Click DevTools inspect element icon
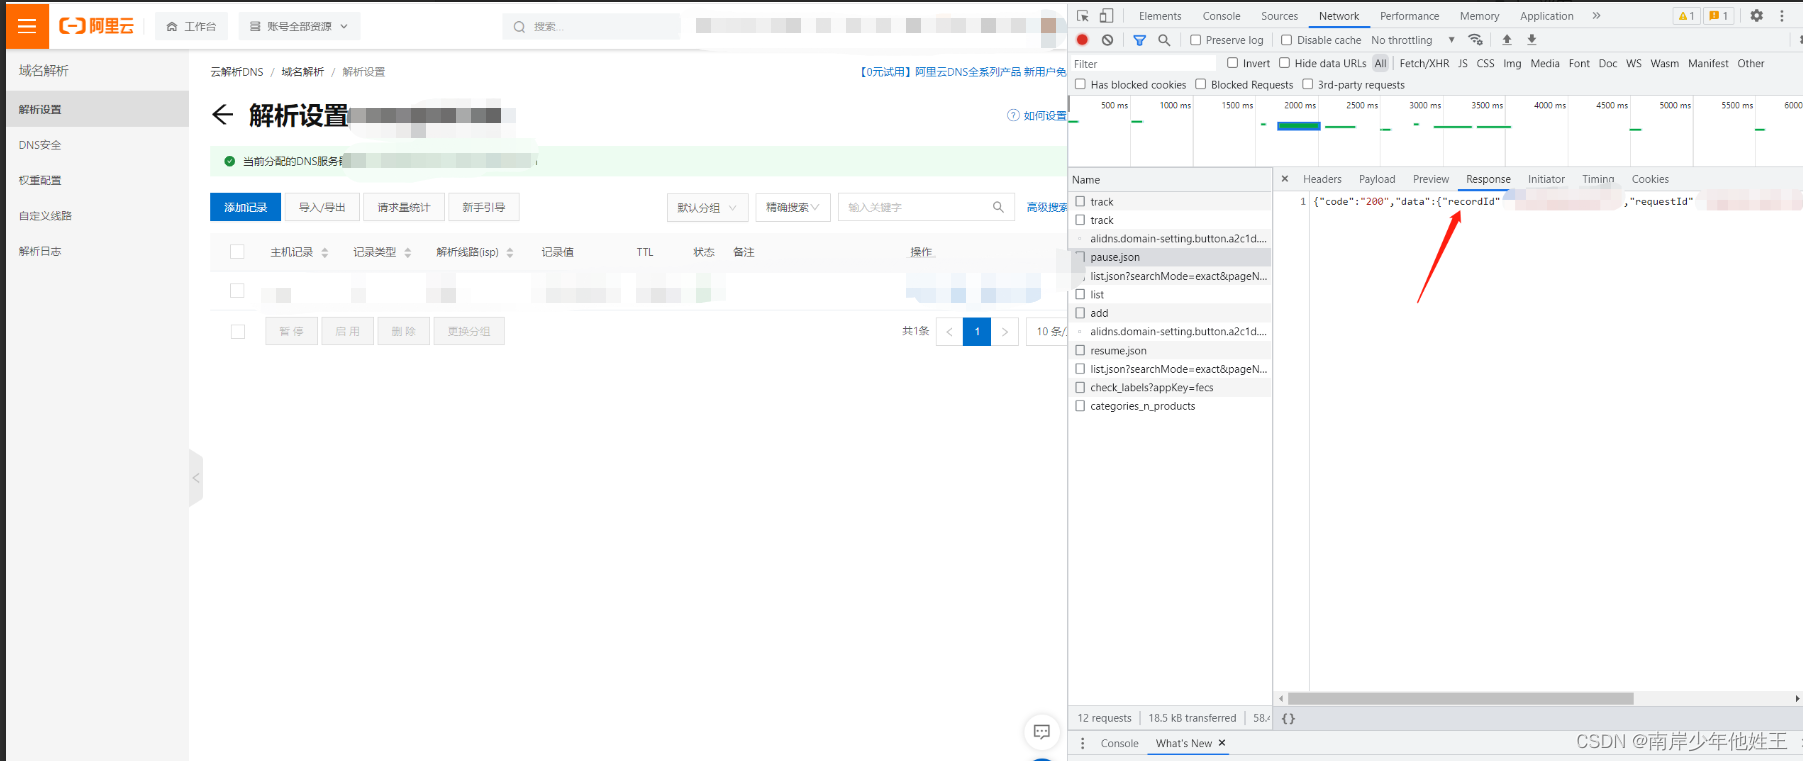This screenshot has width=1803, height=761. pos(1083,16)
